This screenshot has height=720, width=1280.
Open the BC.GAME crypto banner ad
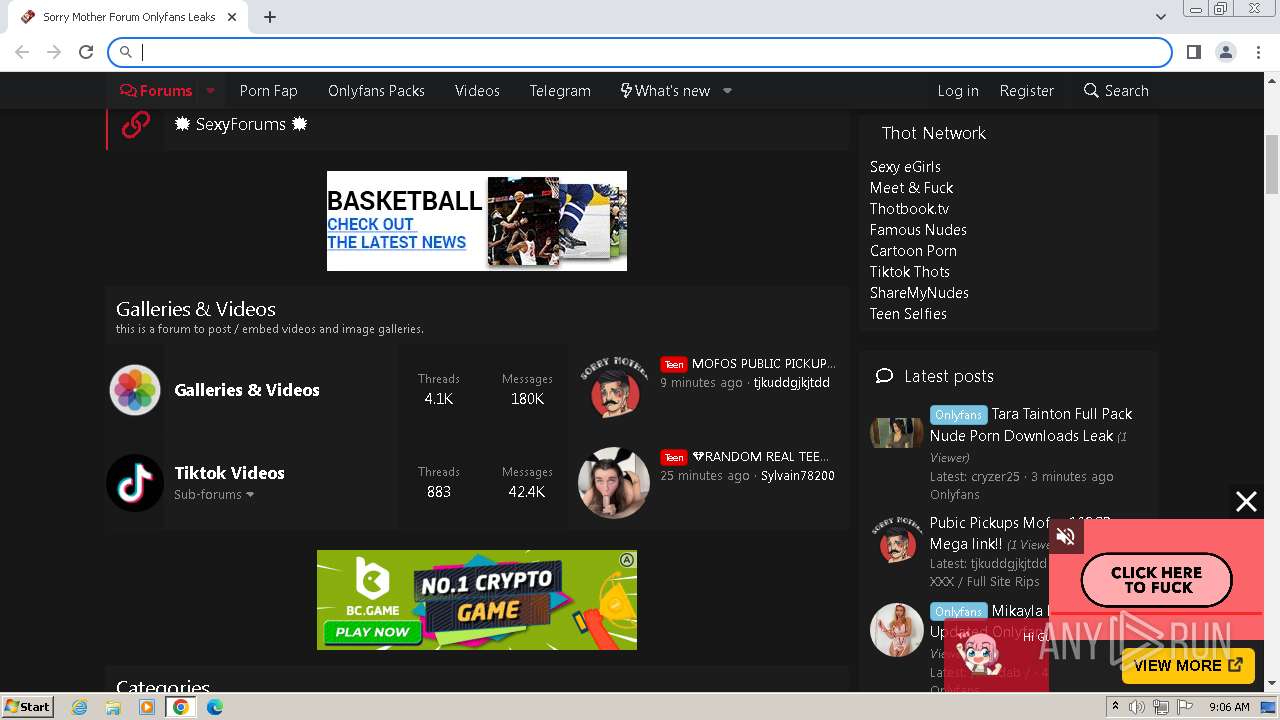(x=477, y=600)
